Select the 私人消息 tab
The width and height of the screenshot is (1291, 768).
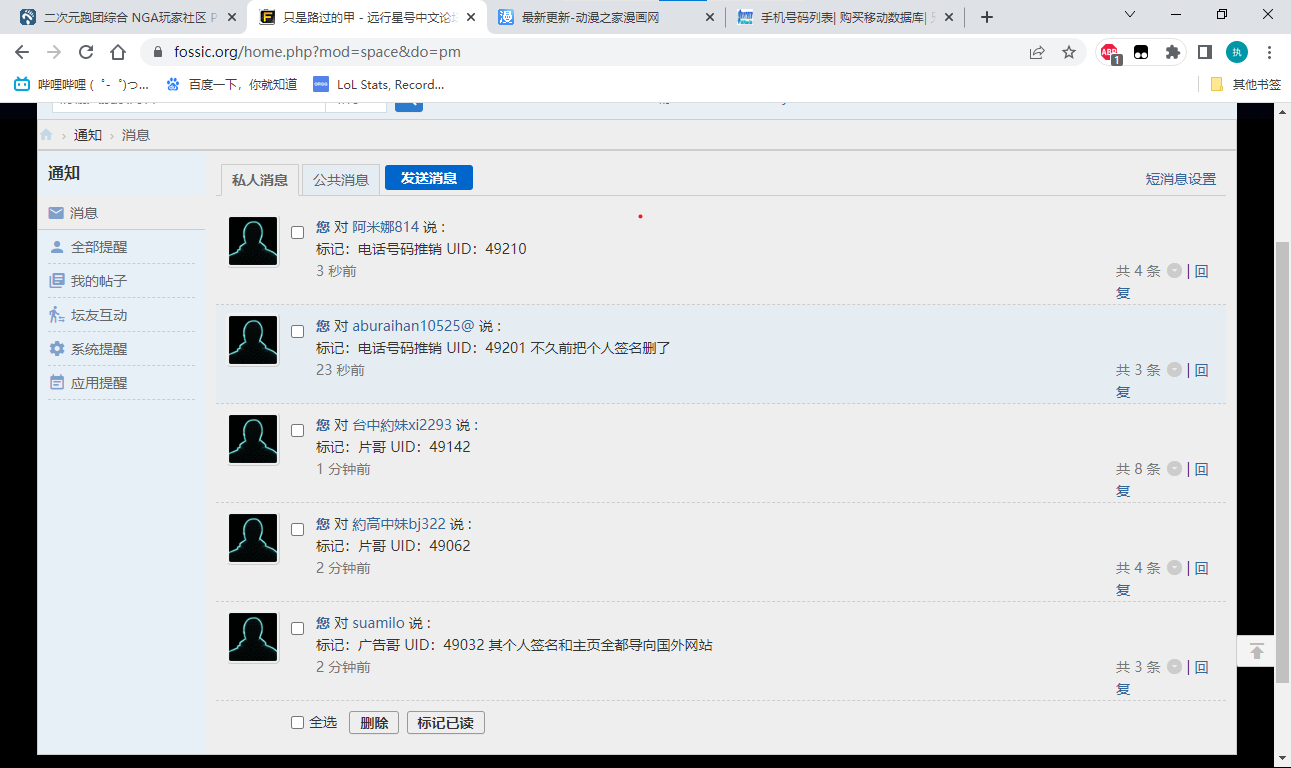click(x=259, y=179)
